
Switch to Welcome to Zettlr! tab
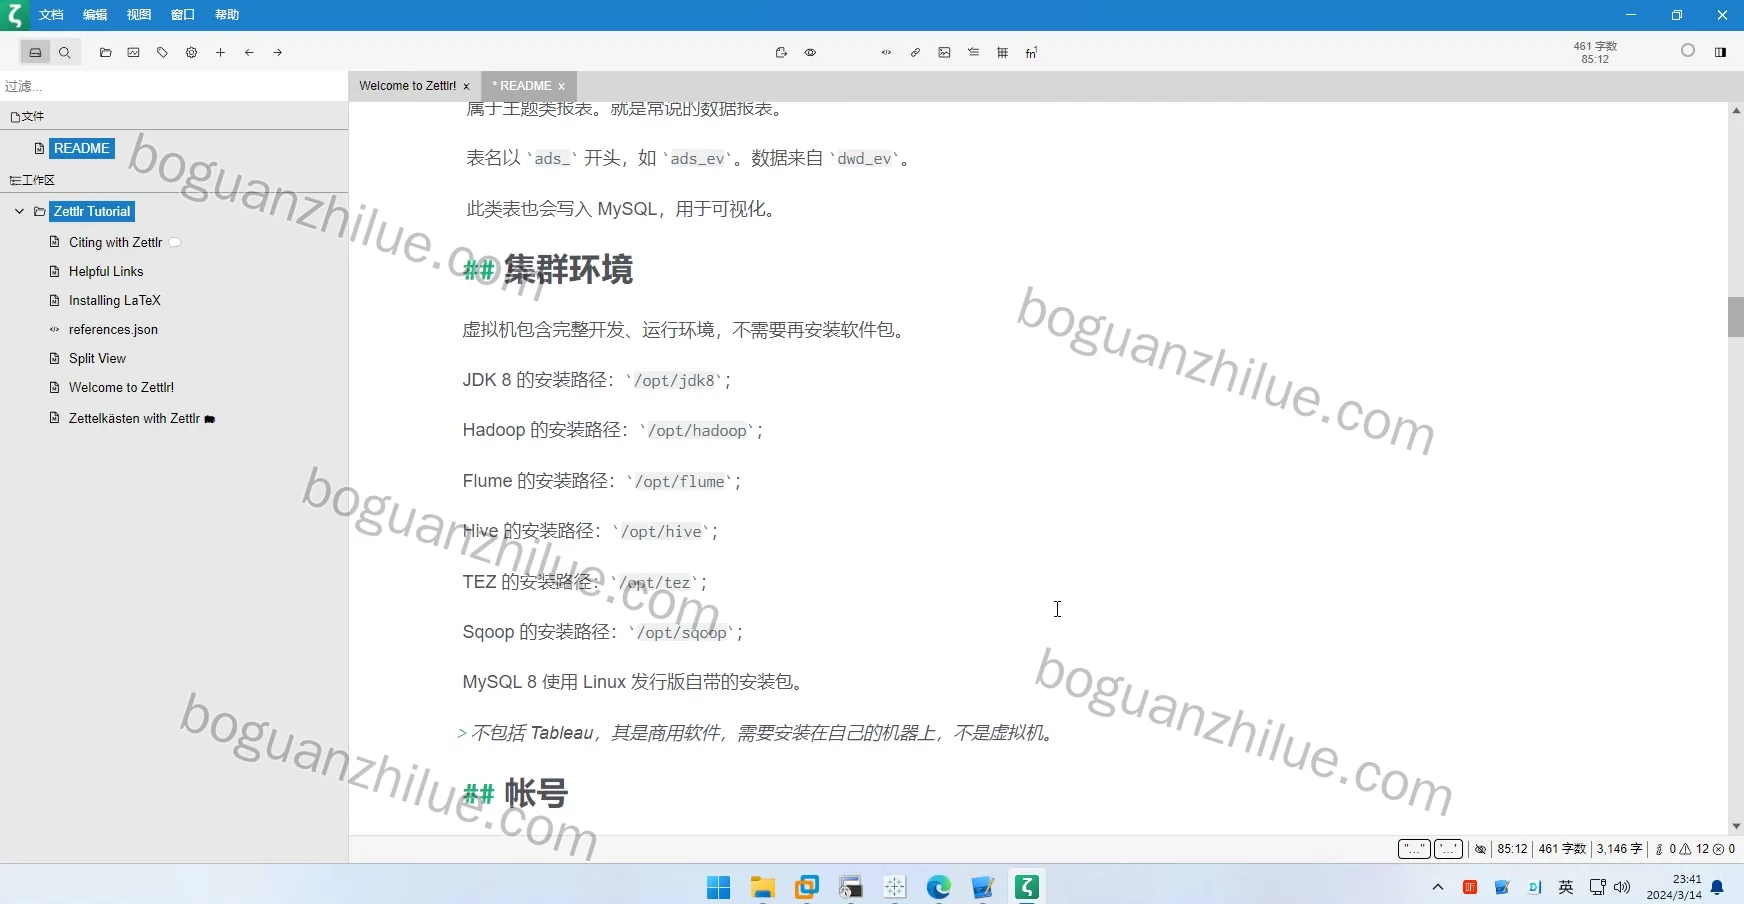coord(407,86)
